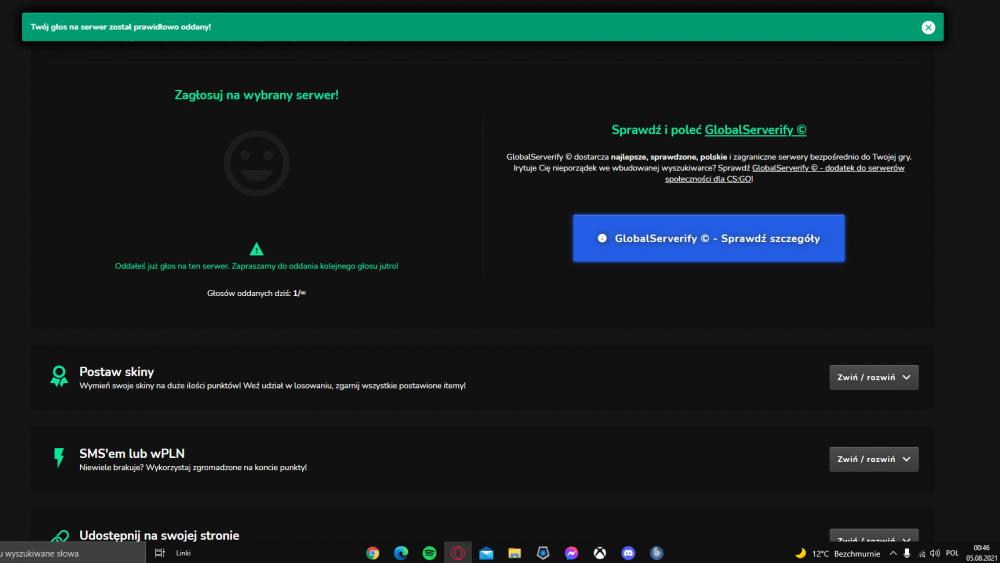Open Discord from the taskbar
Viewport: 1000px width, 563px height.
[x=628, y=553]
